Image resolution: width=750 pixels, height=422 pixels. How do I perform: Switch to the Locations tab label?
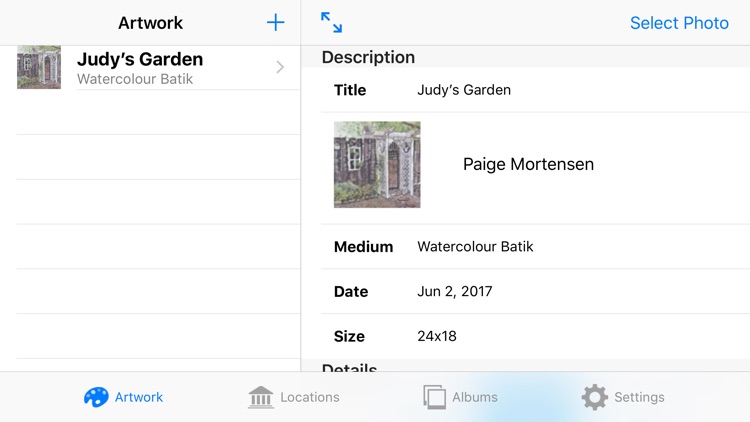point(310,397)
